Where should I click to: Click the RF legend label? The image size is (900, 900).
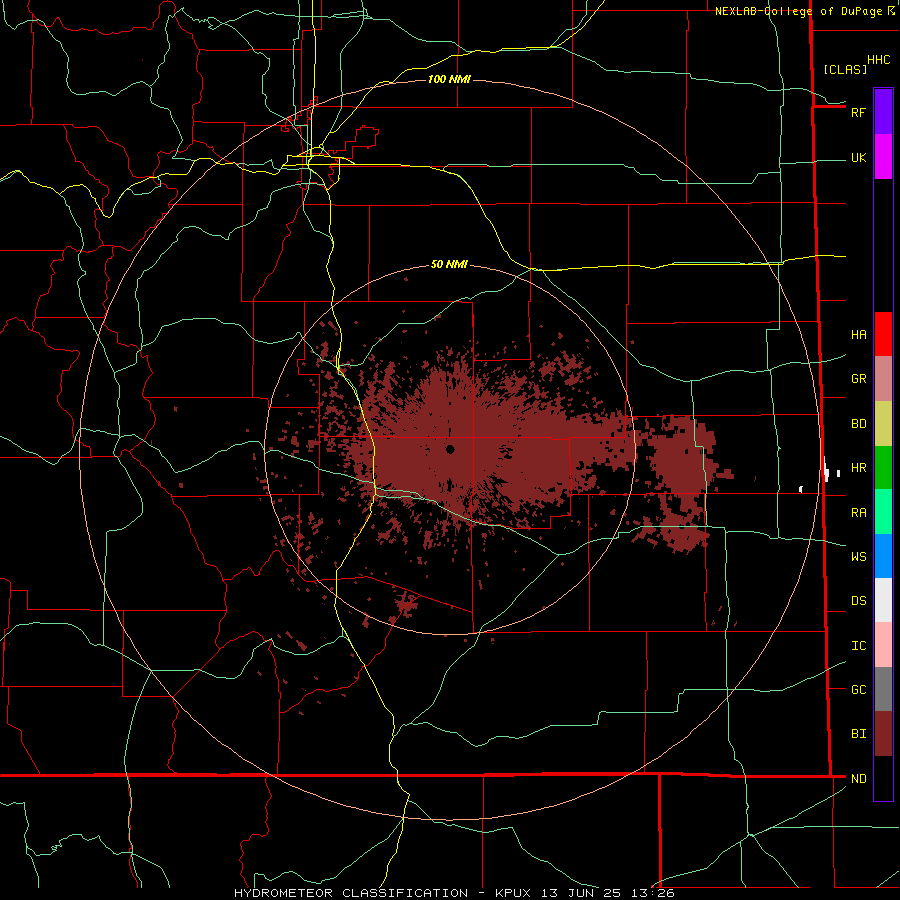tap(858, 112)
